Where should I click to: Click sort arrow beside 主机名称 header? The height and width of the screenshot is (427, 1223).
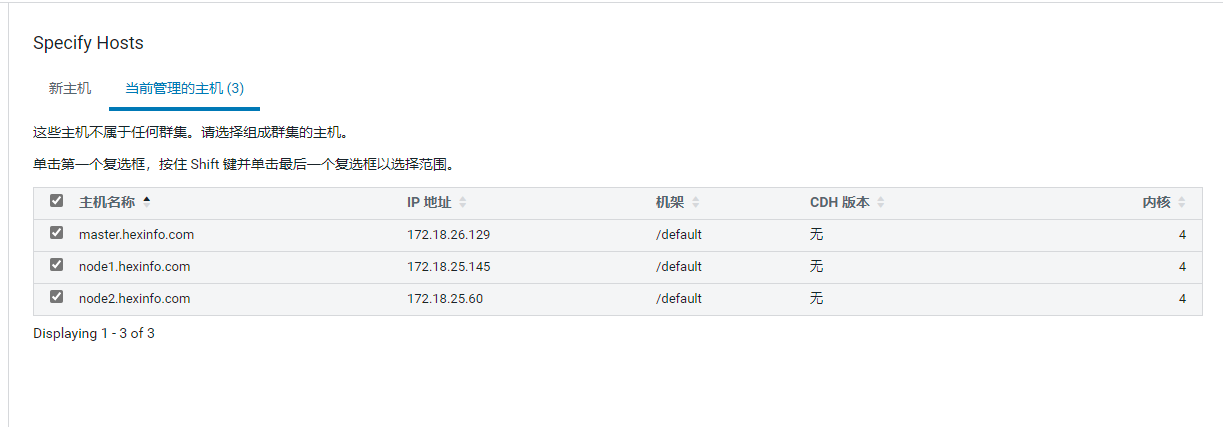pyautogui.click(x=147, y=201)
